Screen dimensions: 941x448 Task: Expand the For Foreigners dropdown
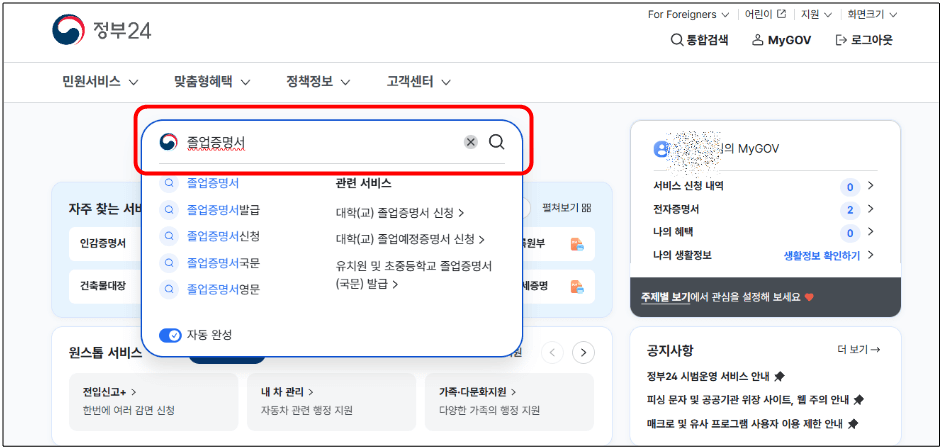[x=688, y=14]
